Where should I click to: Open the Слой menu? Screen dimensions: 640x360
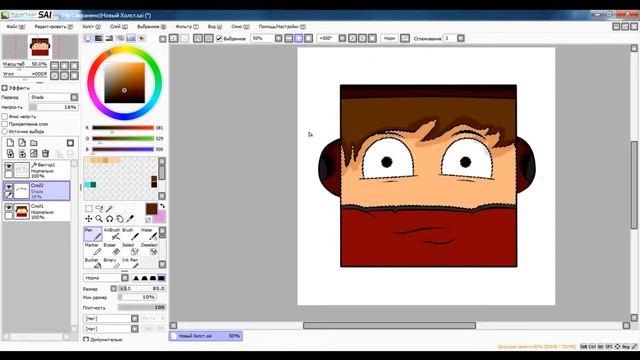coord(119,27)
